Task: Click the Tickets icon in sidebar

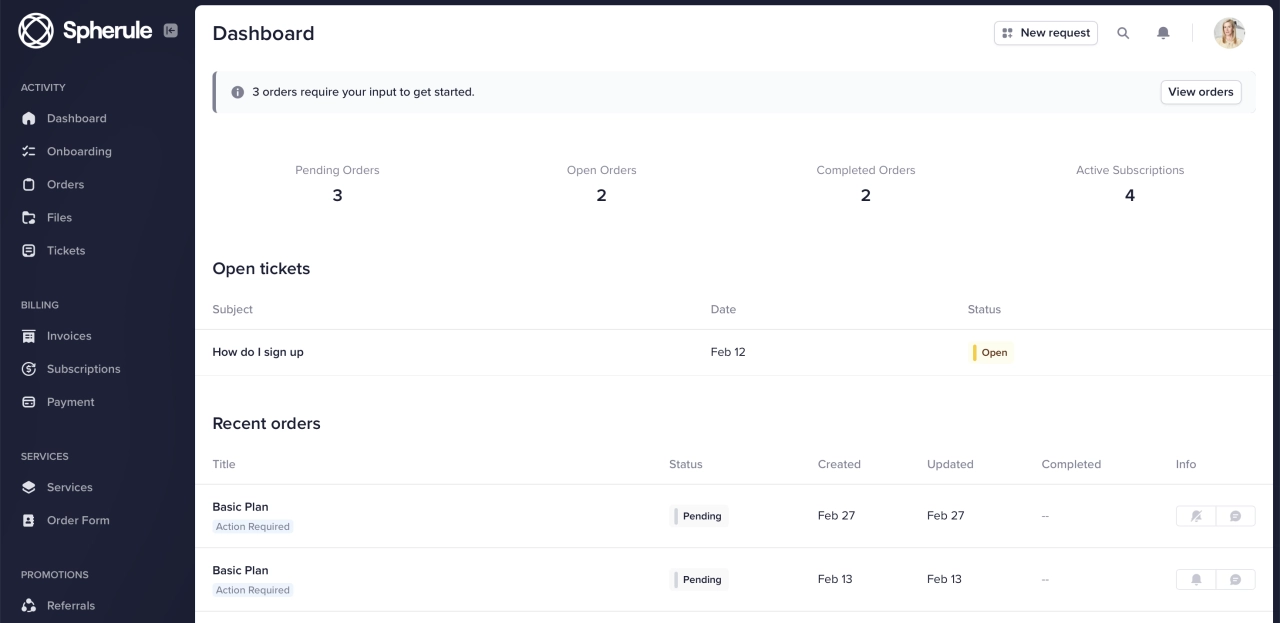Action: click(x=29, y=250)
